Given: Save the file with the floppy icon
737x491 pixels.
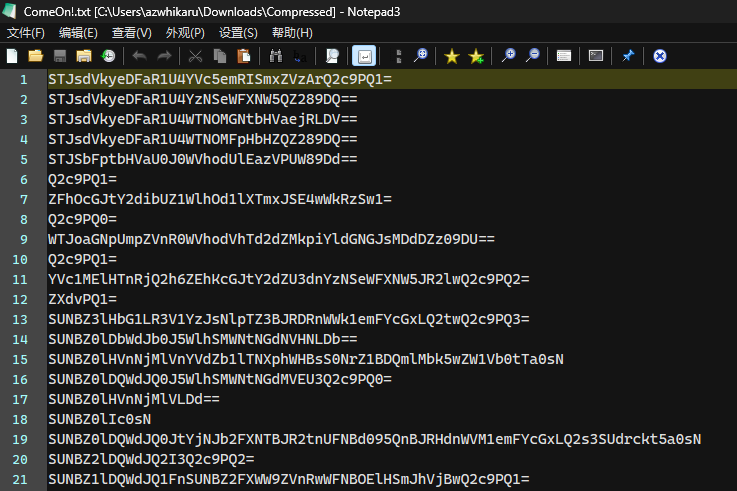Looking at the screenshot, I should click(x=60, y=56).
